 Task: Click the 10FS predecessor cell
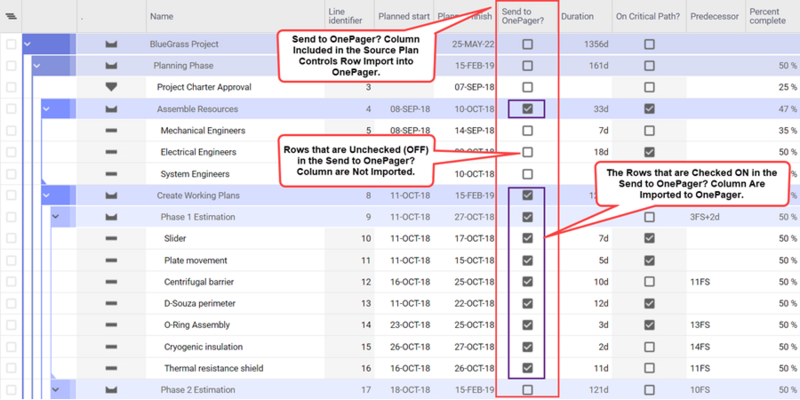(700, 390)
